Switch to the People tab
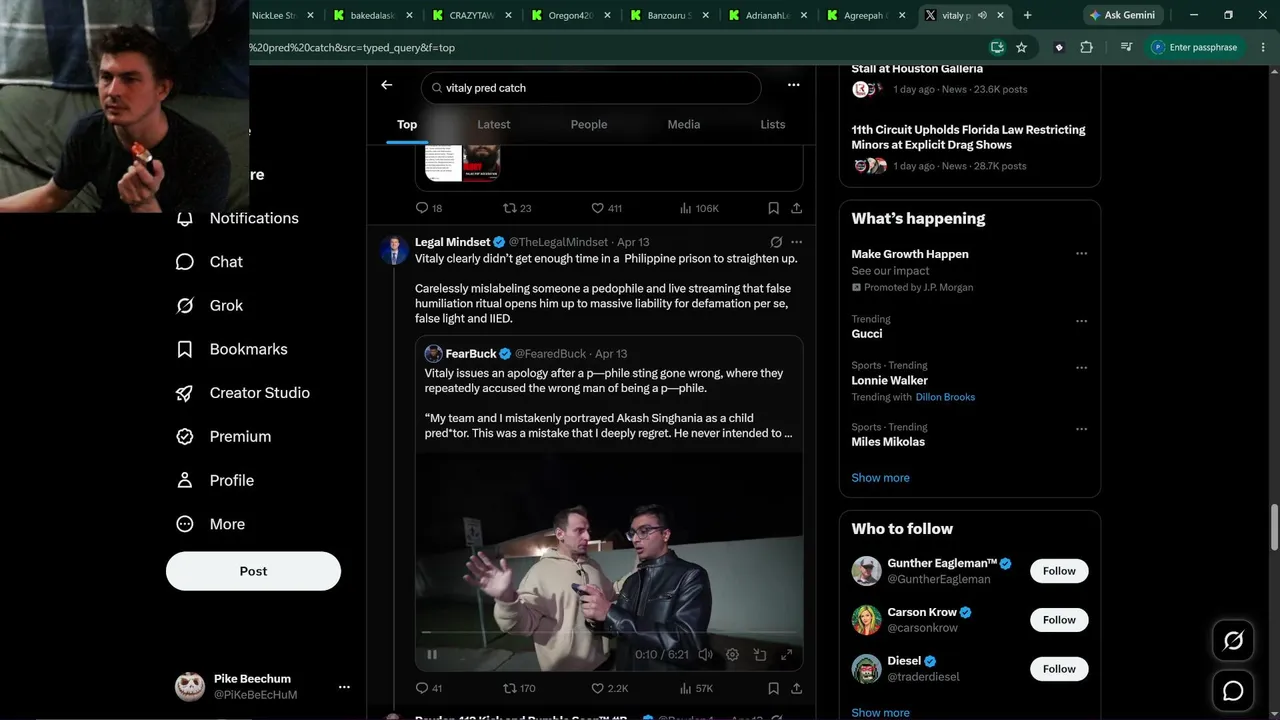 tap(589, 125)
